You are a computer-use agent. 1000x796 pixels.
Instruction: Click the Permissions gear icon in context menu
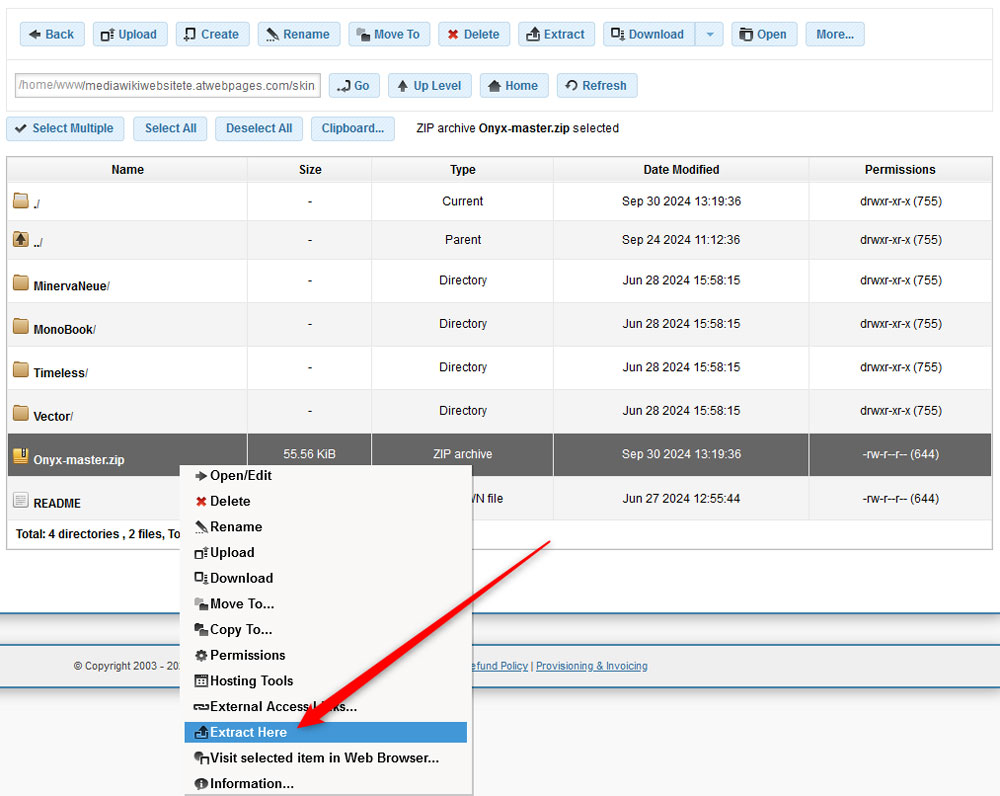coord(201,655)
